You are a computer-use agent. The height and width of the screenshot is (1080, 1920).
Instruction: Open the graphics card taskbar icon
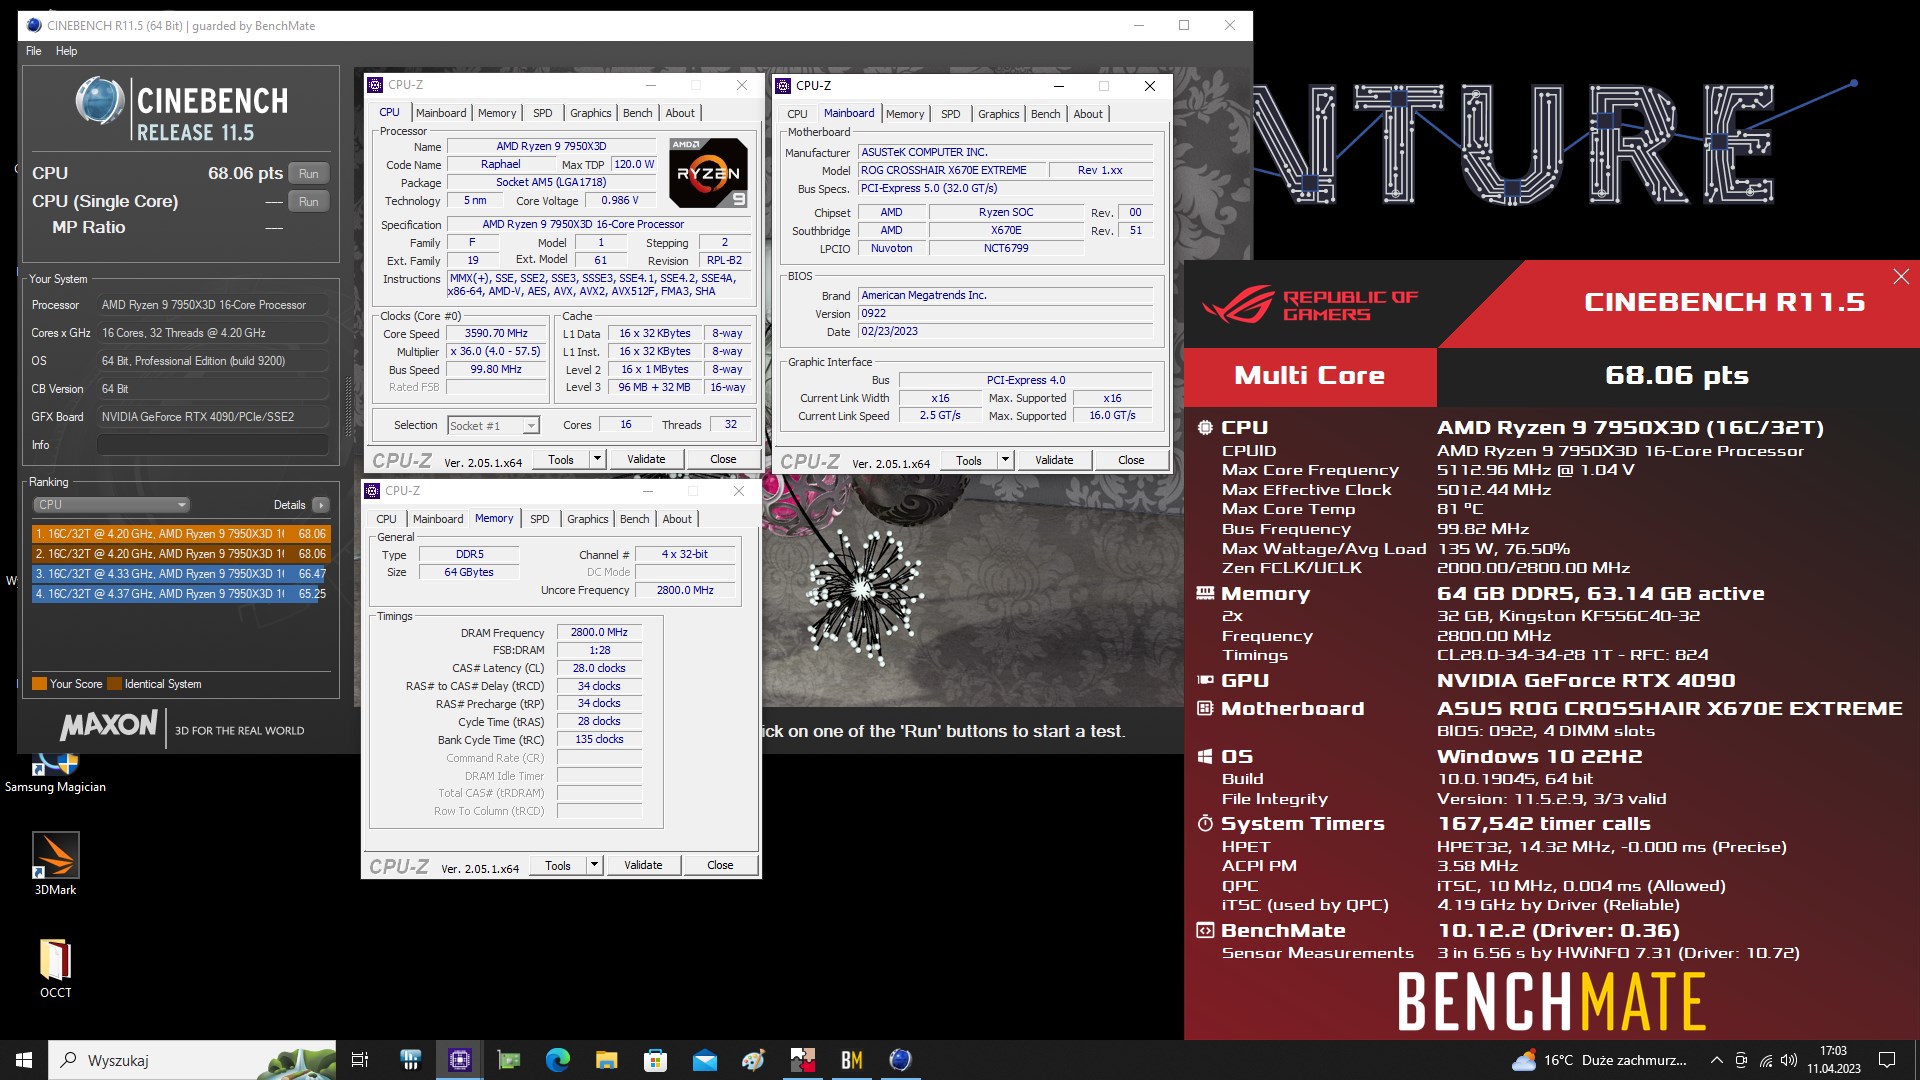click(x=509, y=1060)
